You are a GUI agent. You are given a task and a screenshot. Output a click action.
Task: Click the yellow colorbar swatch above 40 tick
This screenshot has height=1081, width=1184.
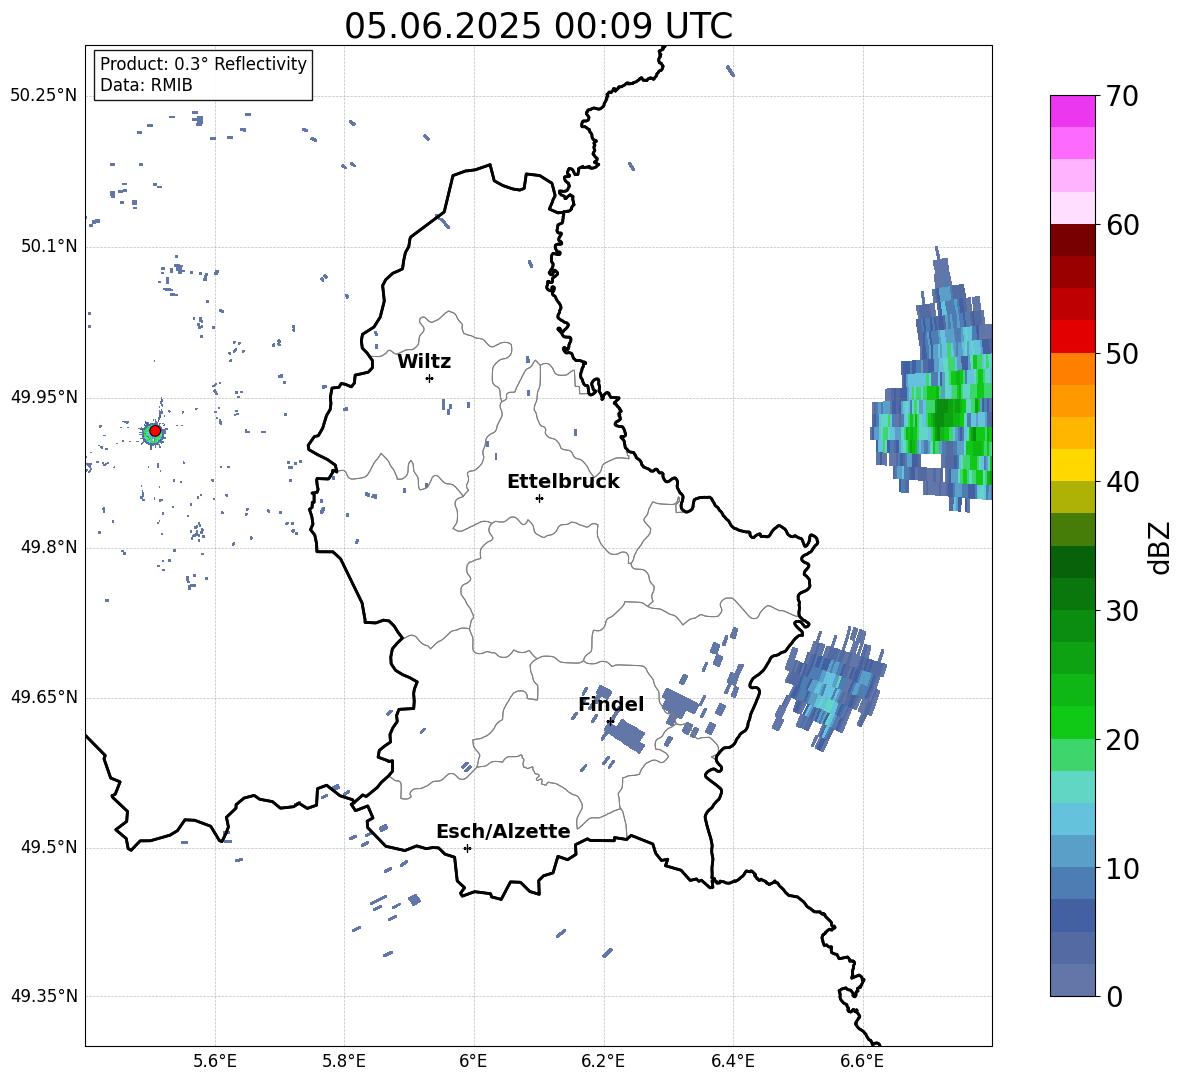click(x=1072, y=465)
